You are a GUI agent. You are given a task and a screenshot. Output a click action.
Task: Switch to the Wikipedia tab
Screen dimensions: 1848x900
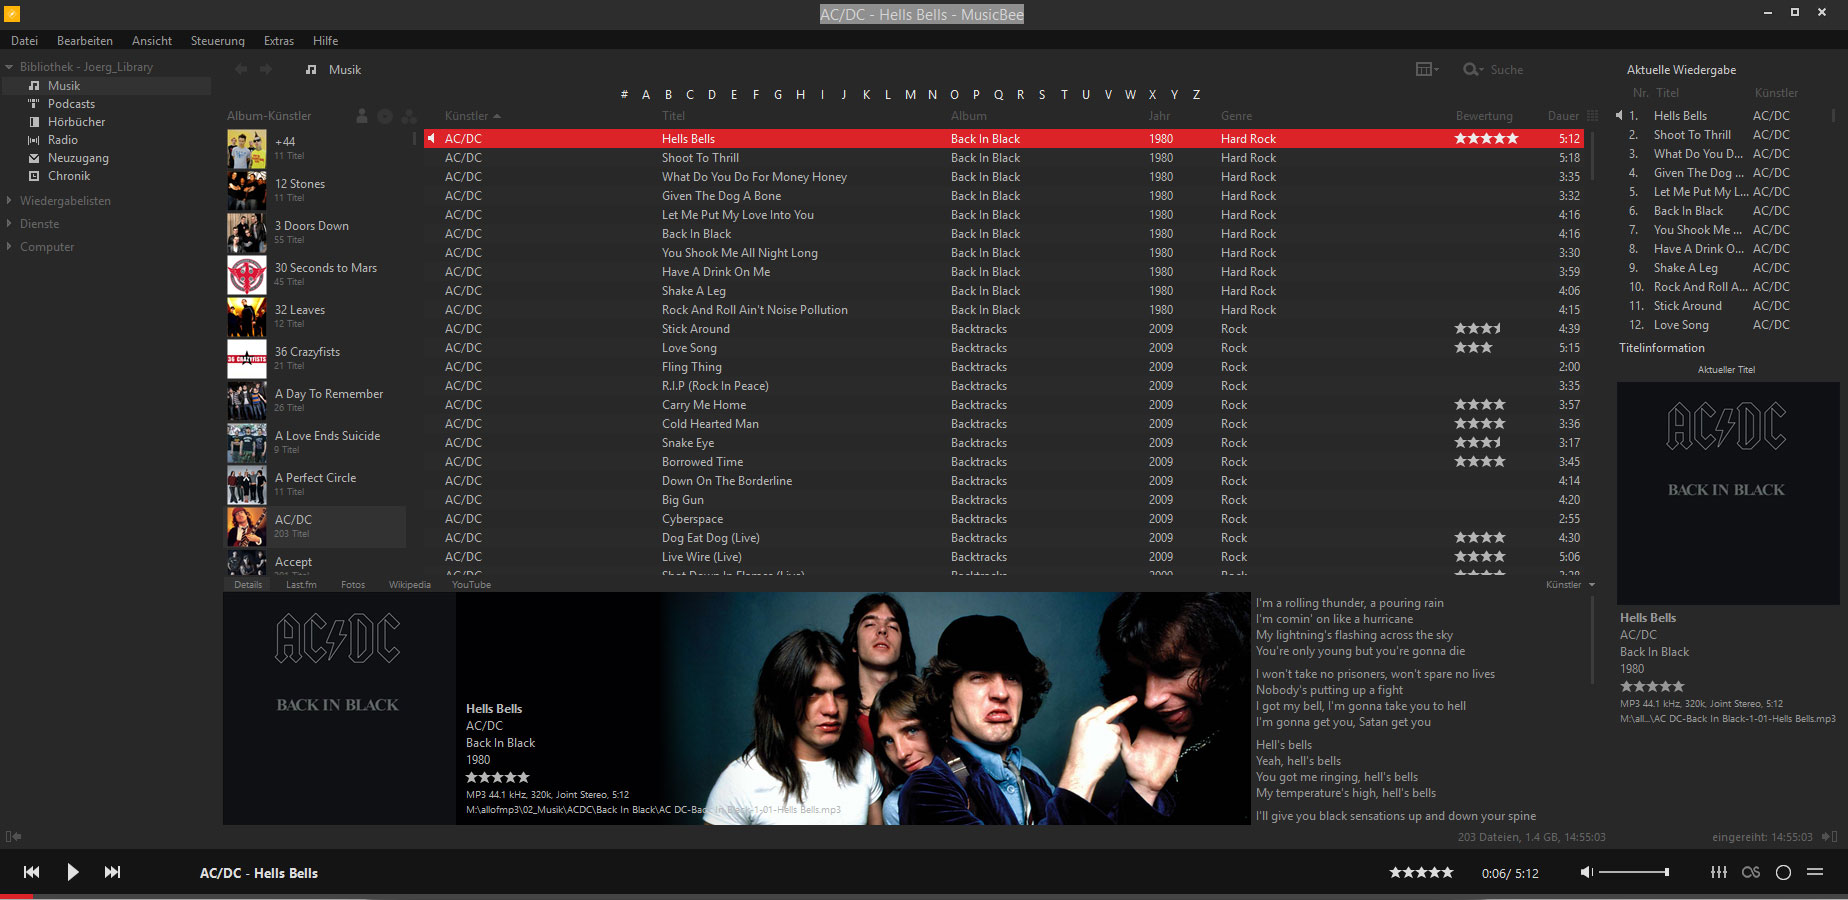(410, 585)
